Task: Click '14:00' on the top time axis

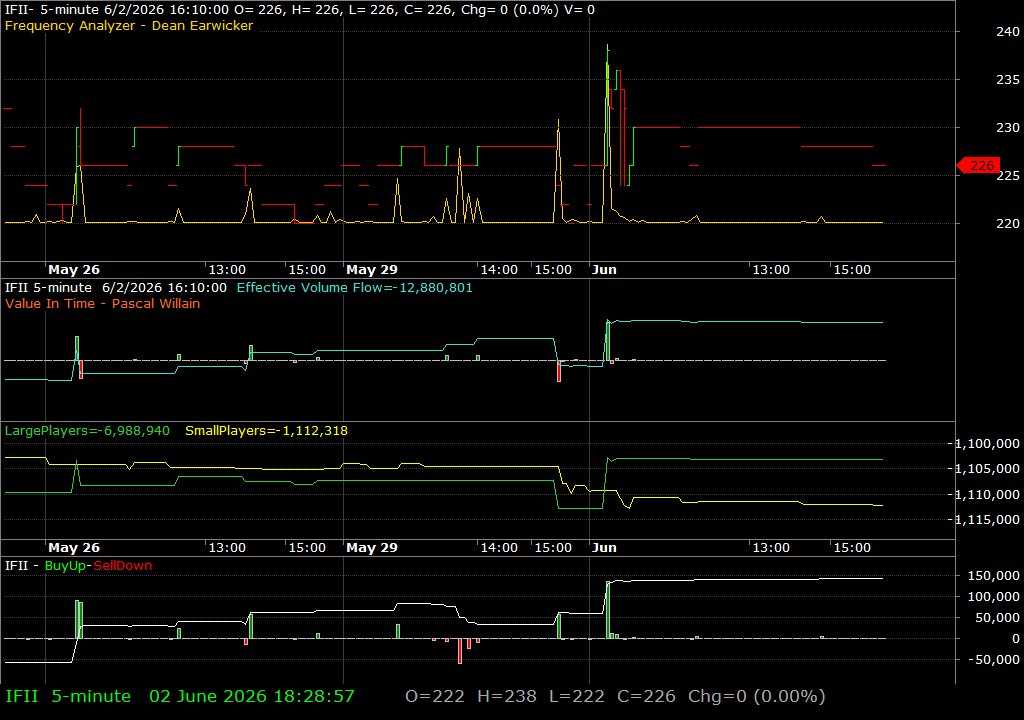Action: 499,269
